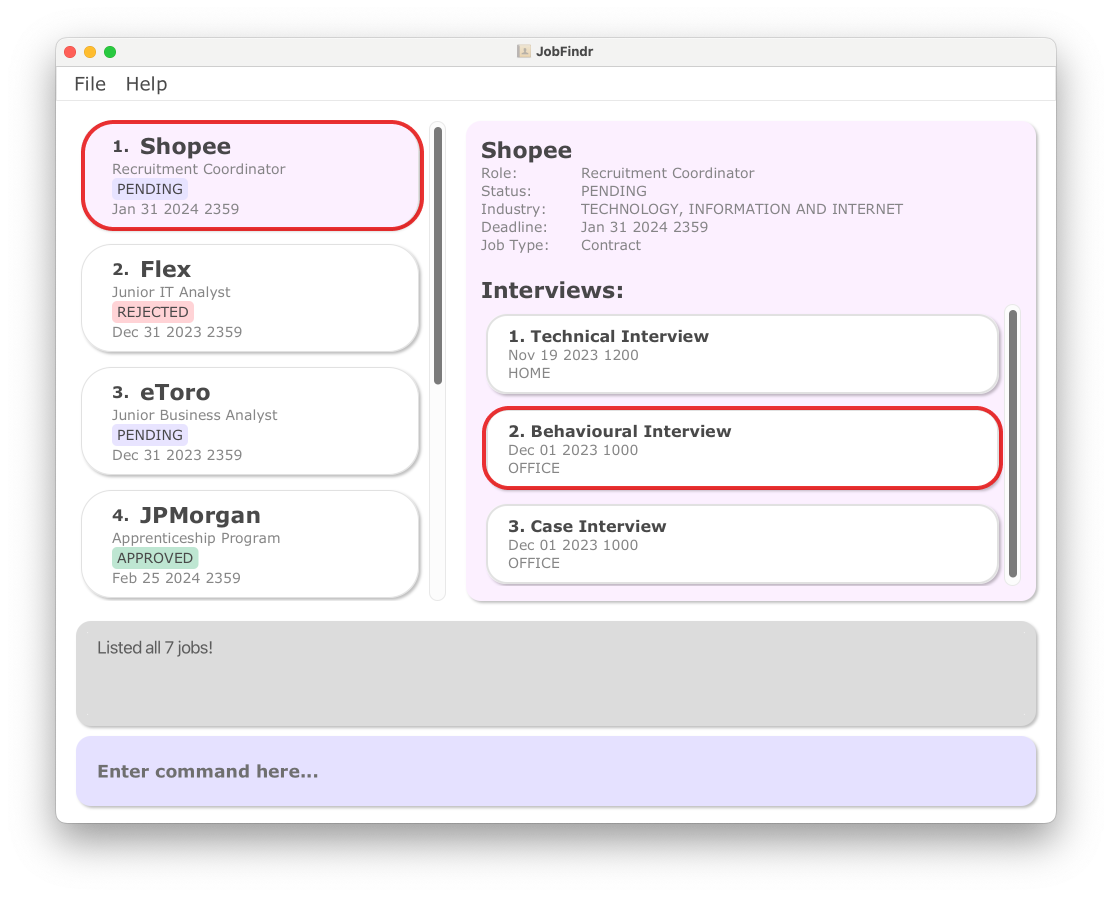1112x897 pixels.
Task: Click the Role value Recruitment Coordinator in details
Action: 667,173
